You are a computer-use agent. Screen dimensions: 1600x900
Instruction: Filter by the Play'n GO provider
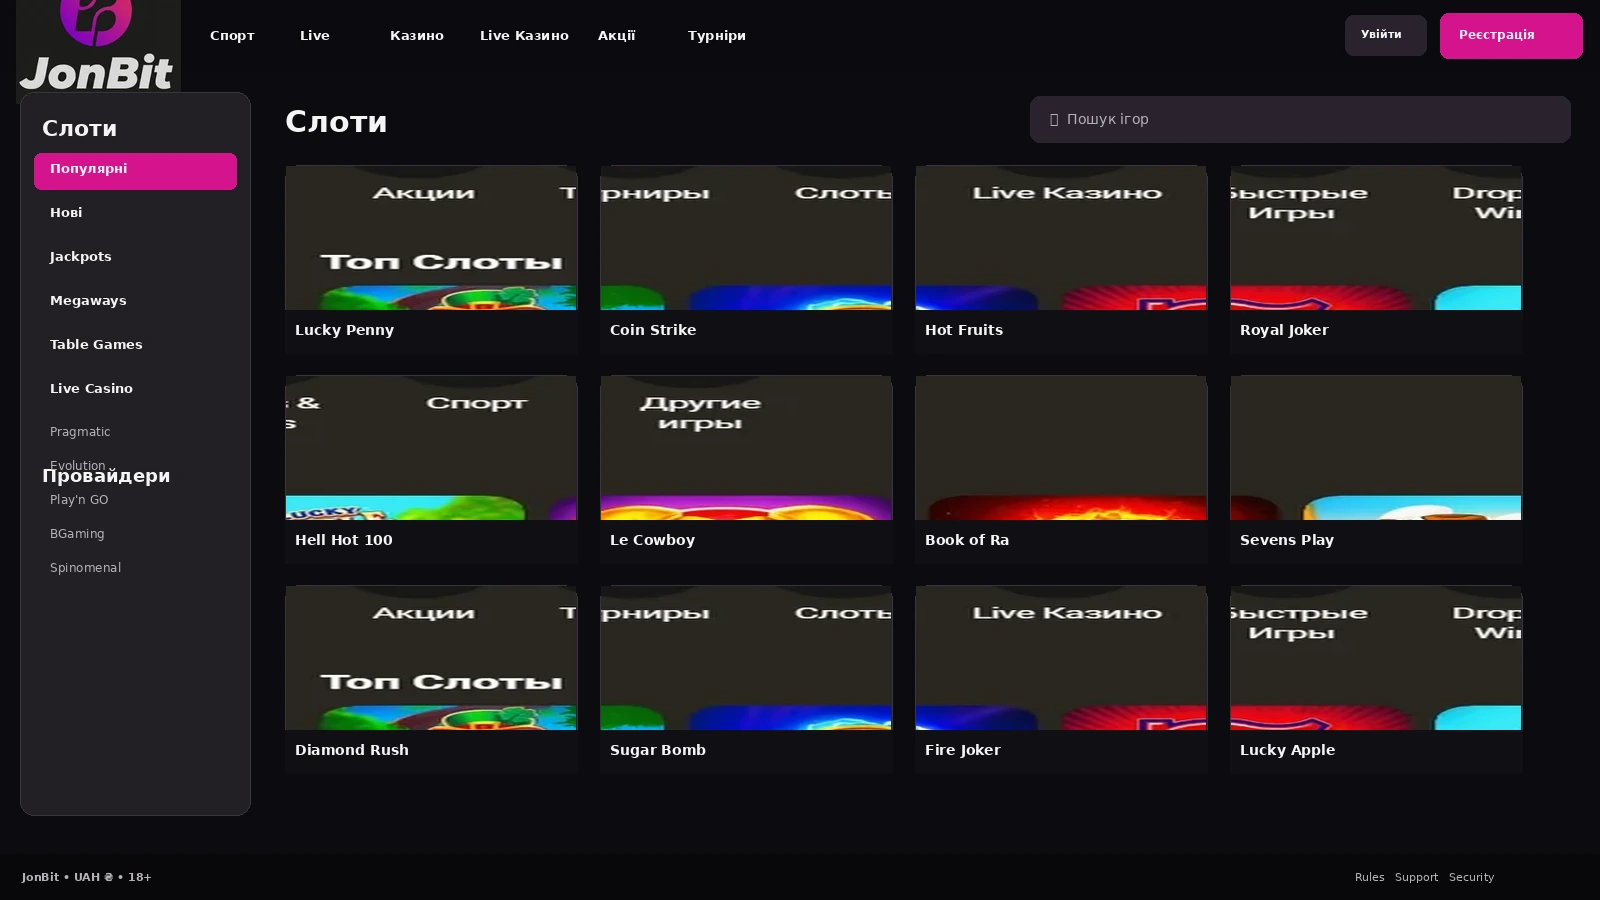79,500
